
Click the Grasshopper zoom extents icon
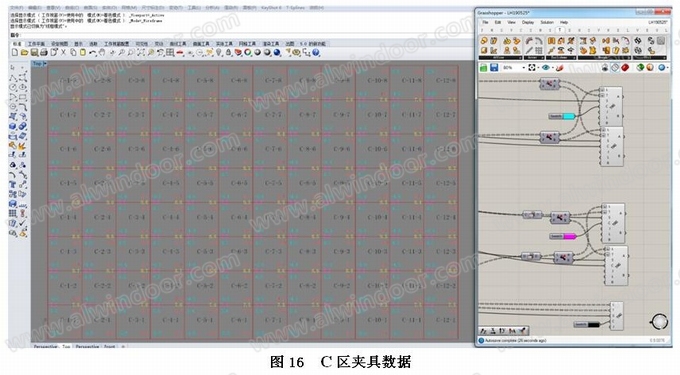point(532,67)
